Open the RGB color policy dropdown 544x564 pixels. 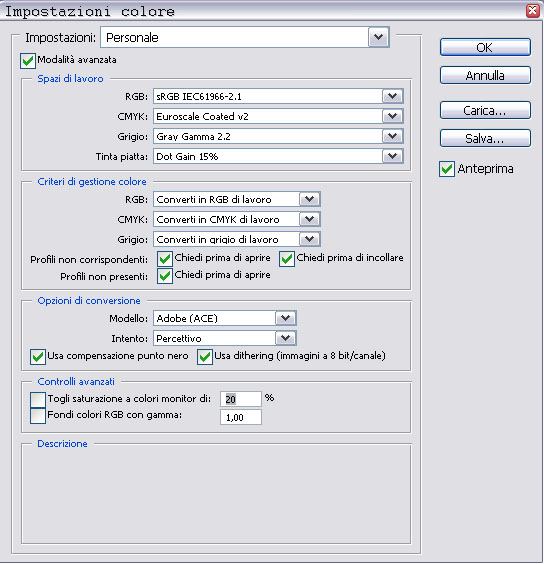[x=309, y=199]
